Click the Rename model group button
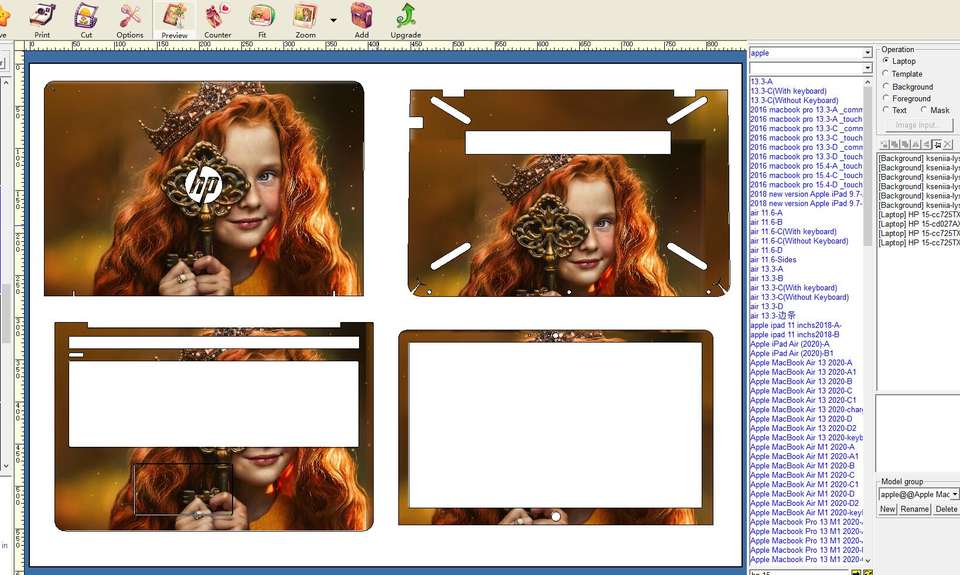The height and width of the screenshot is (575, 960). pos(914,509)
